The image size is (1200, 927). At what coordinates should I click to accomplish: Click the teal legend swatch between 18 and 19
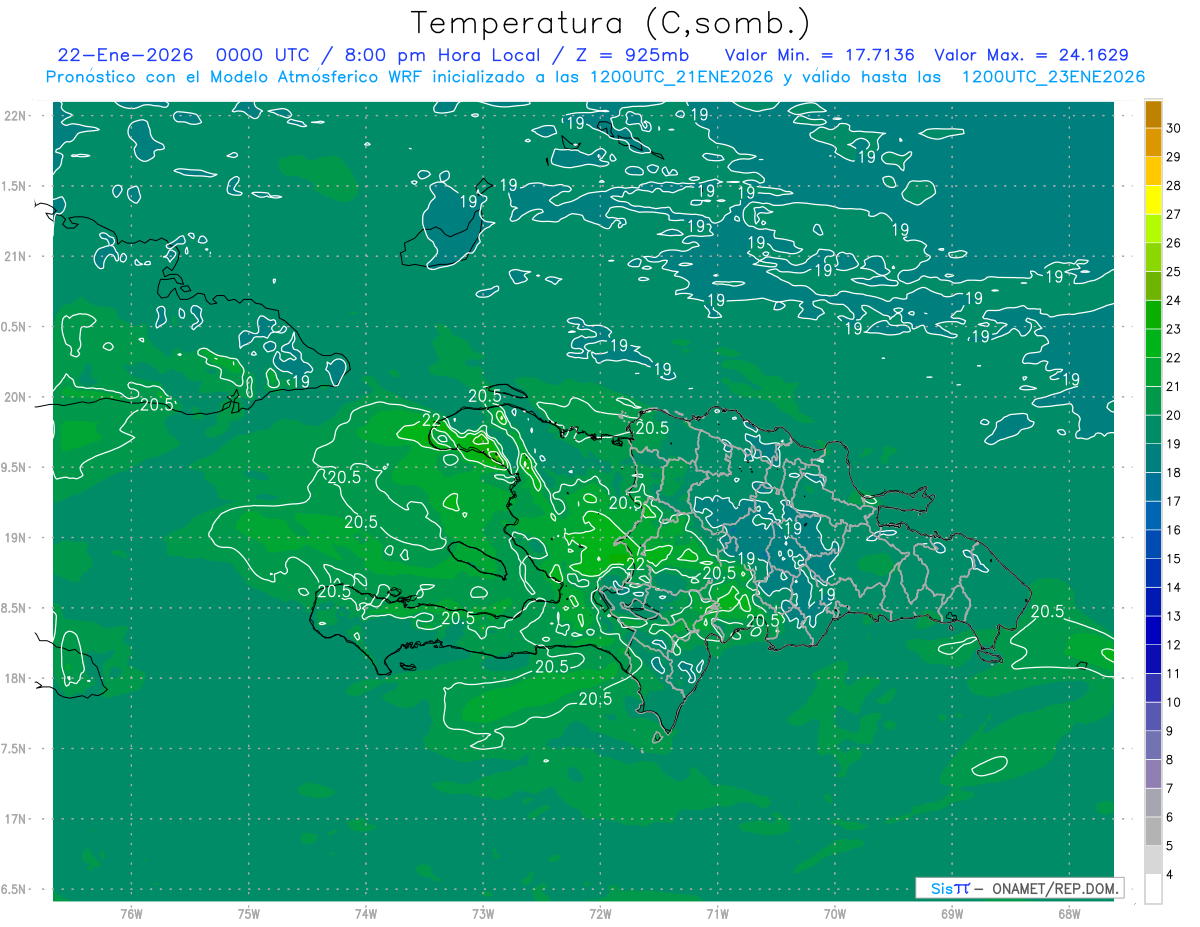1153,458
